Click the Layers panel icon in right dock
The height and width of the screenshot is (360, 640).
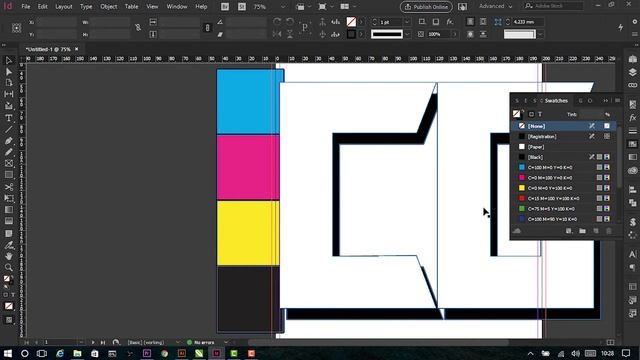(633, 72)
